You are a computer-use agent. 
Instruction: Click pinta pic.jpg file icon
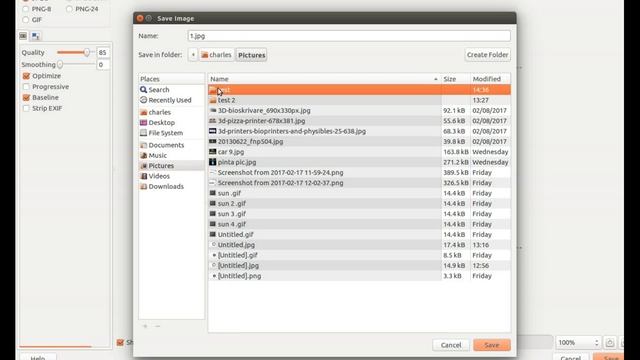(213, 162)
